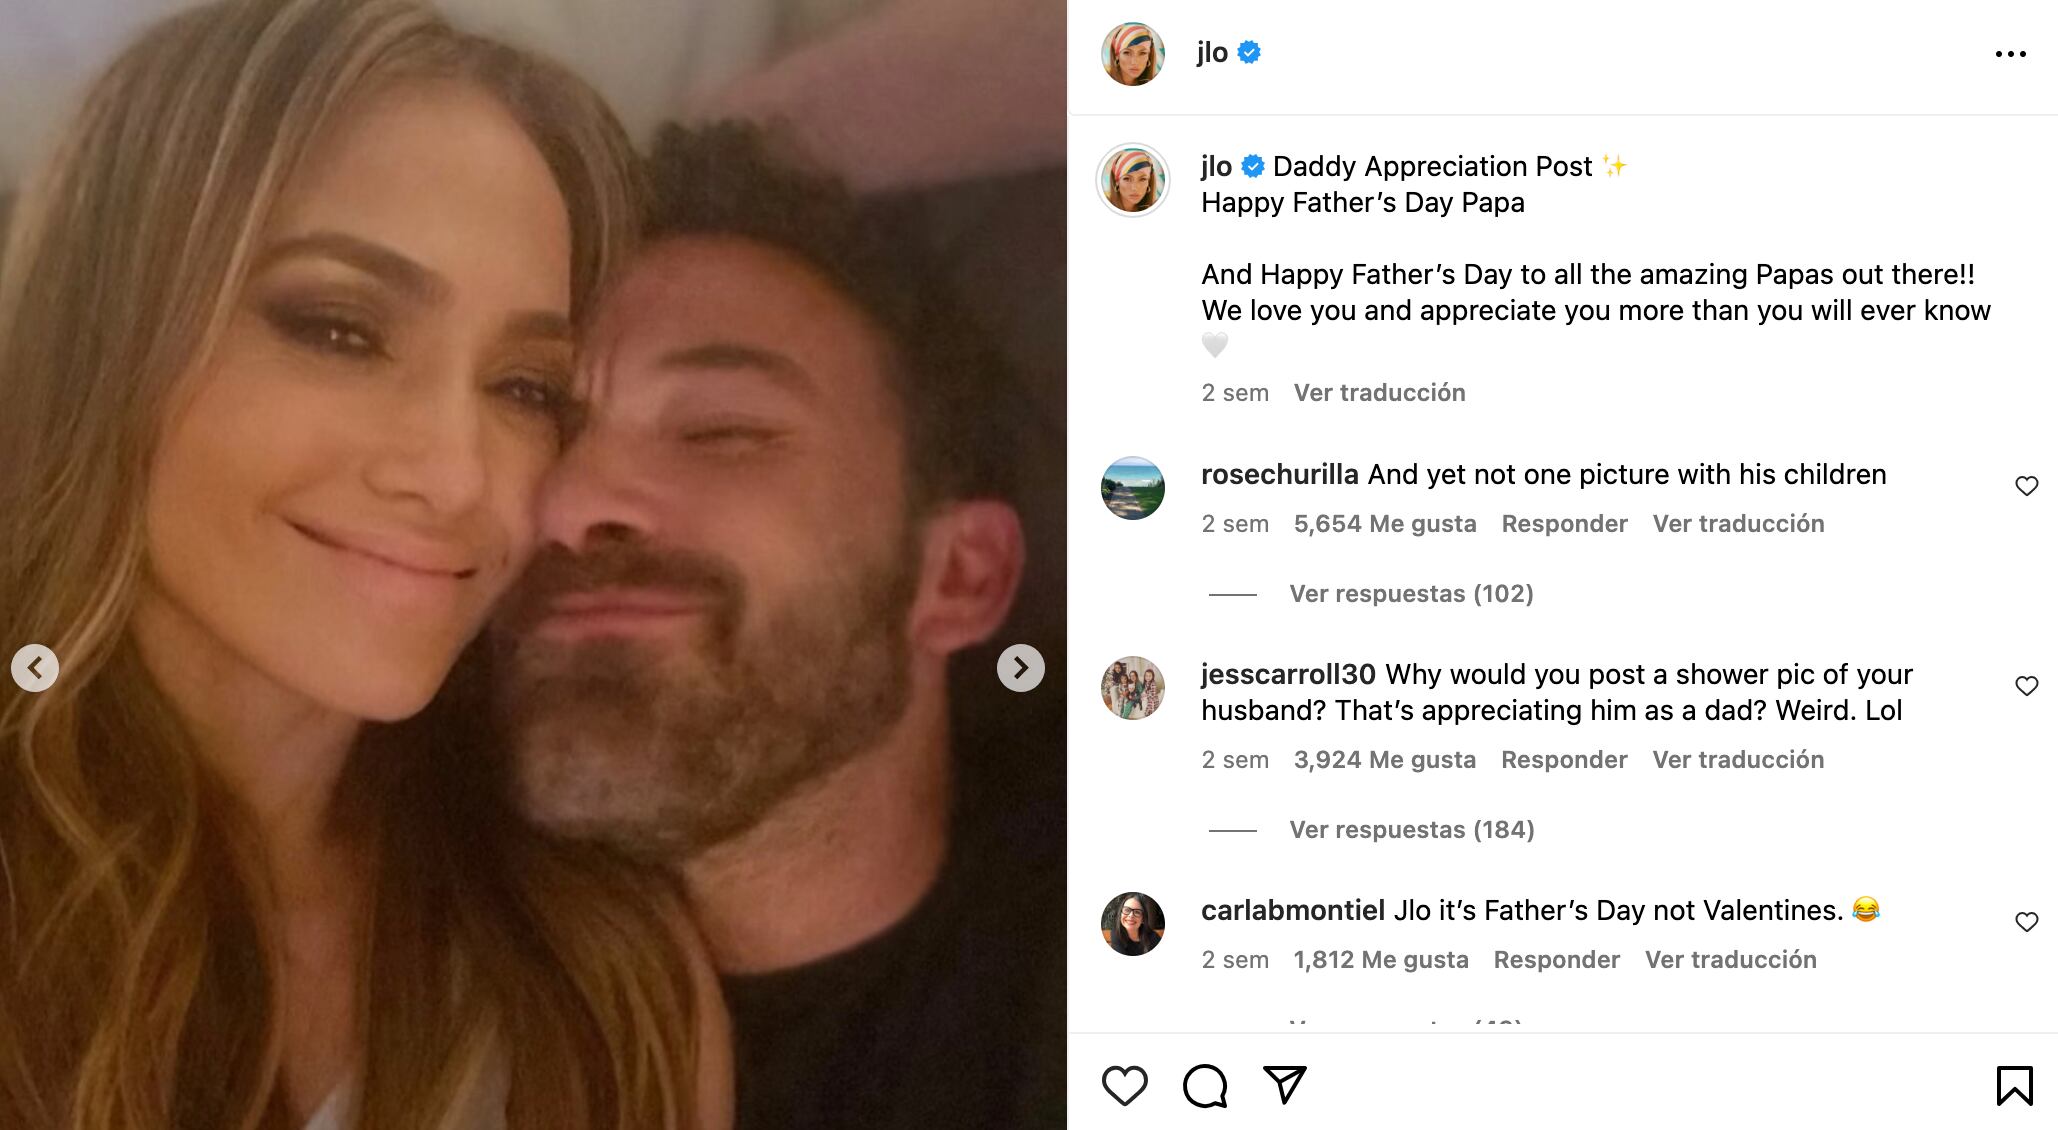
Task: Click Ver traducción under the caption
Action: pyautogui.click(x=1379, y=392)
